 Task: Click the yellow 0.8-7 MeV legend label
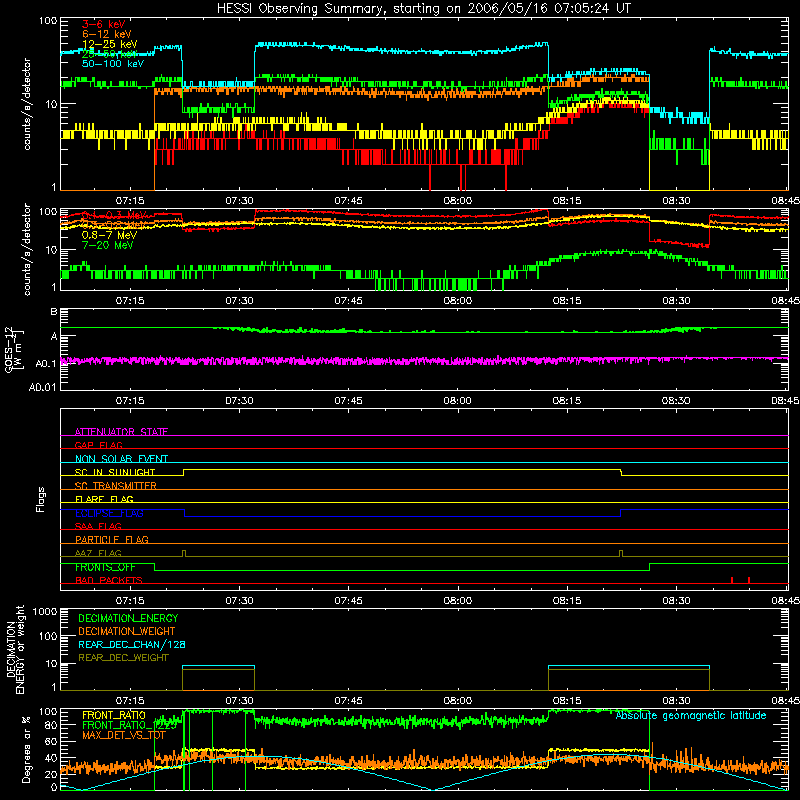coord(109,235)
